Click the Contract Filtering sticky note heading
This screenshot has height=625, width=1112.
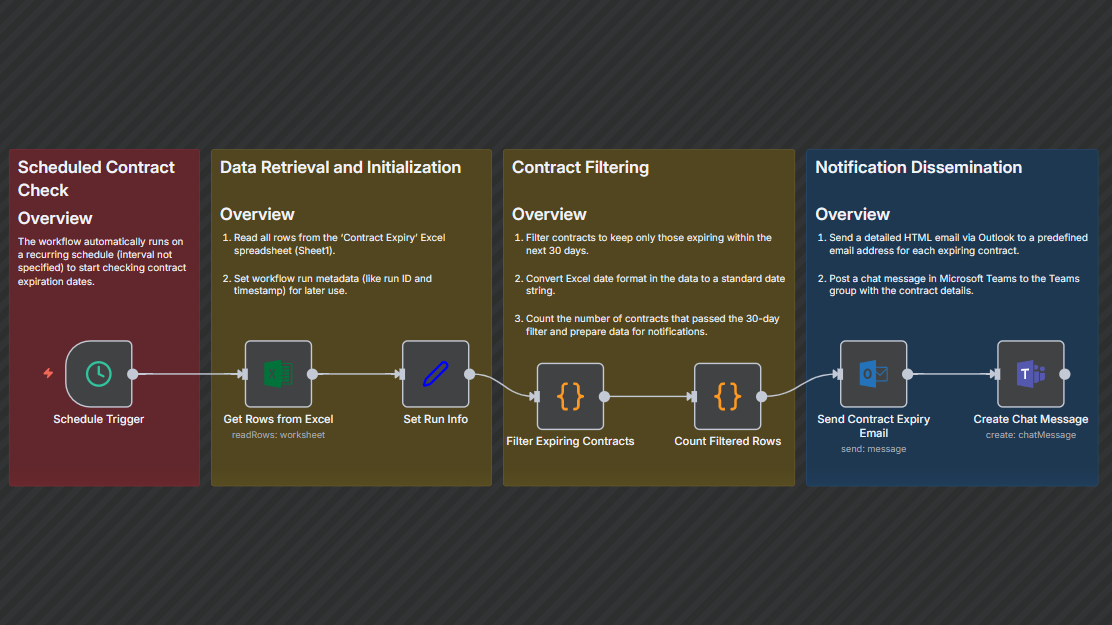[580, 167]
